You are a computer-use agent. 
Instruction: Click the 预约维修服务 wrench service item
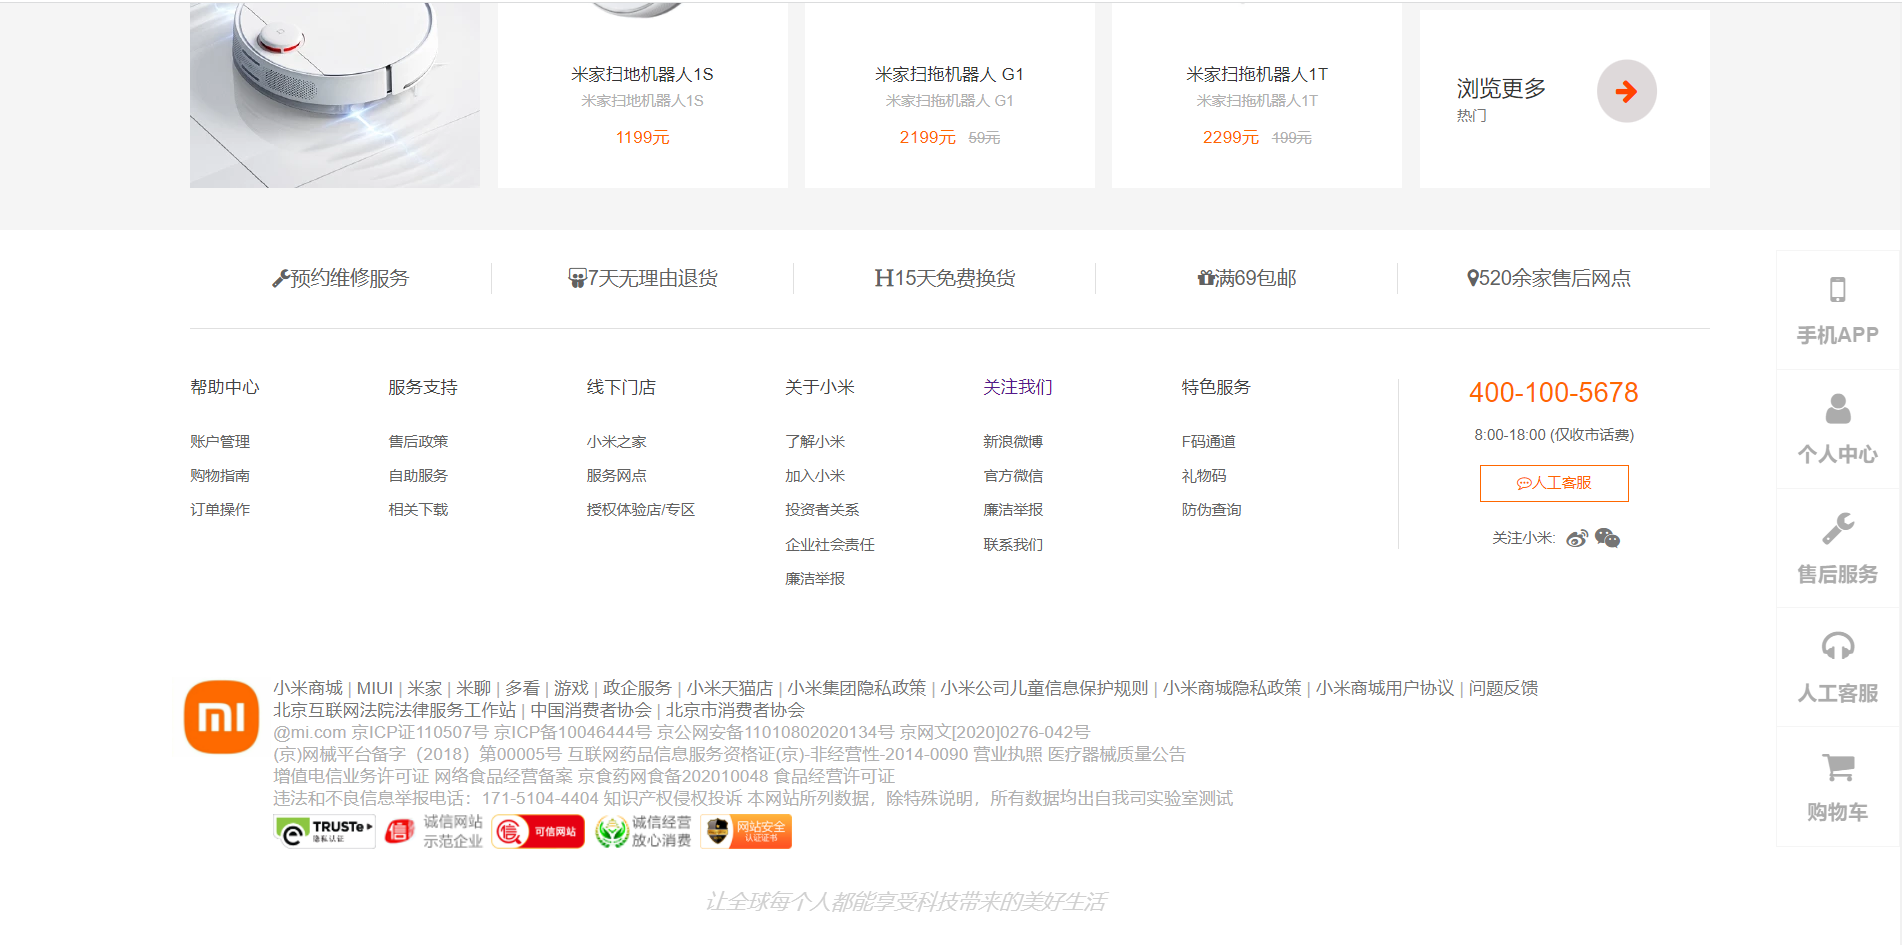click(341, 278)
